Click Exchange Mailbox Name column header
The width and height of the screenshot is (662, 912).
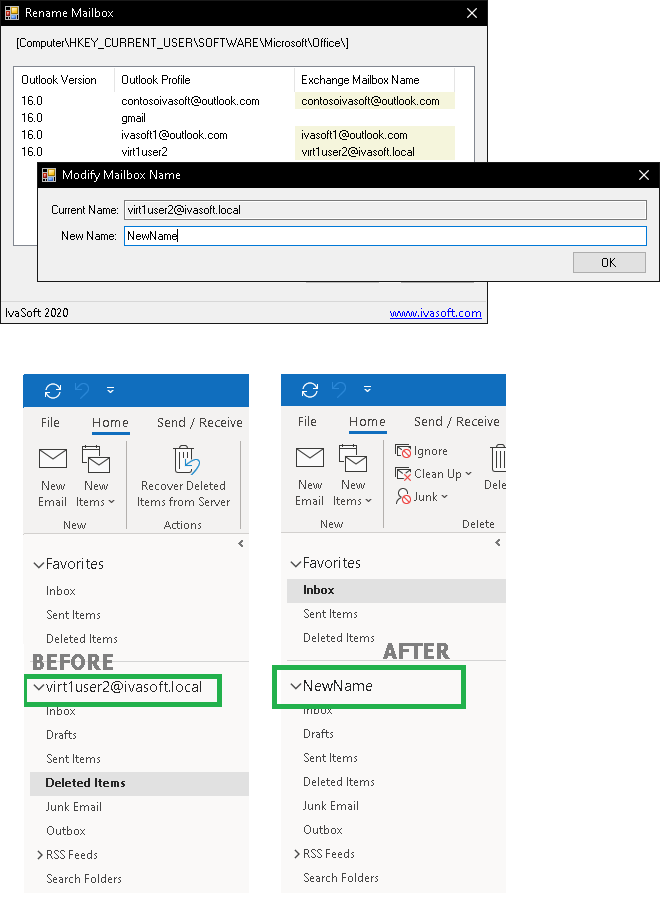tap(375, 80)
